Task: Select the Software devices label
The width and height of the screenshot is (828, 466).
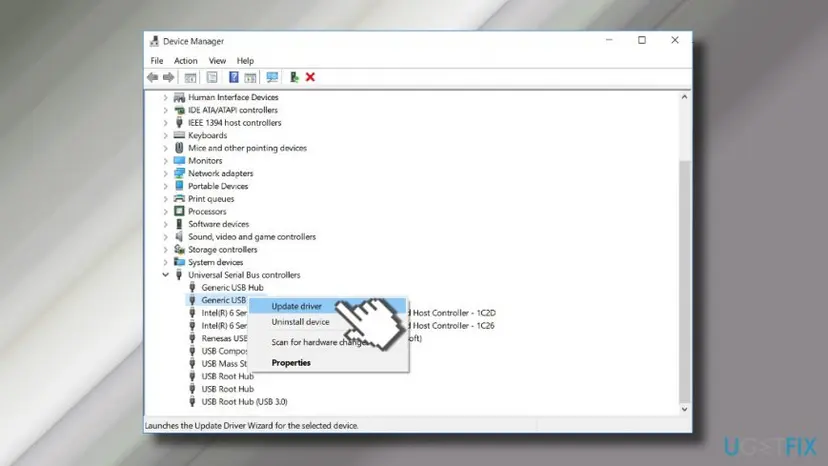Action: pos(219,224)
